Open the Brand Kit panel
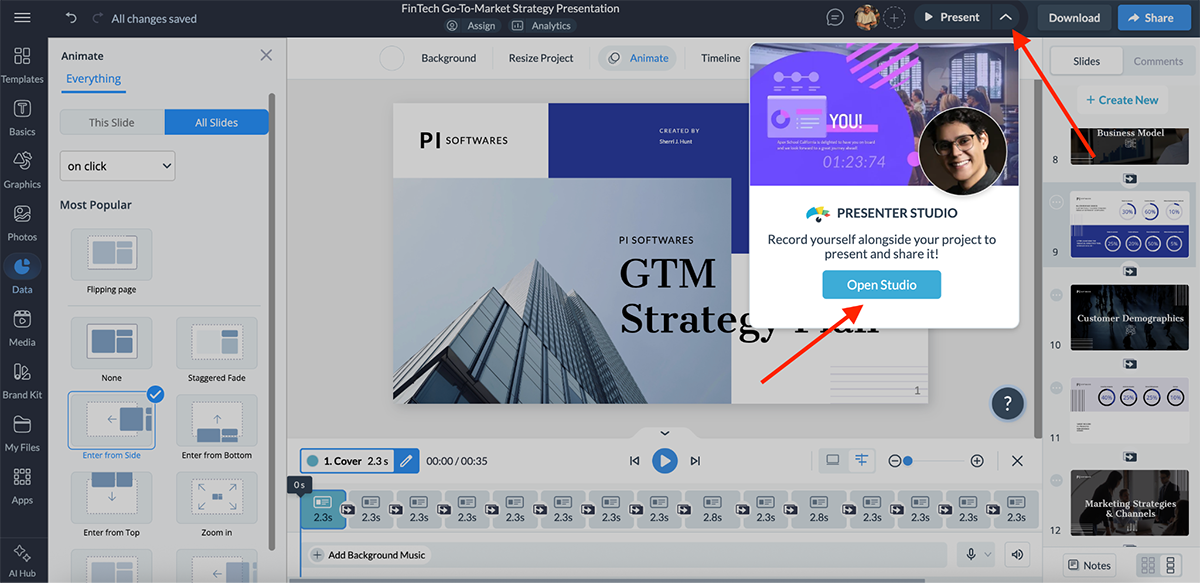The image size is (1200, 583). click(22, 379)
